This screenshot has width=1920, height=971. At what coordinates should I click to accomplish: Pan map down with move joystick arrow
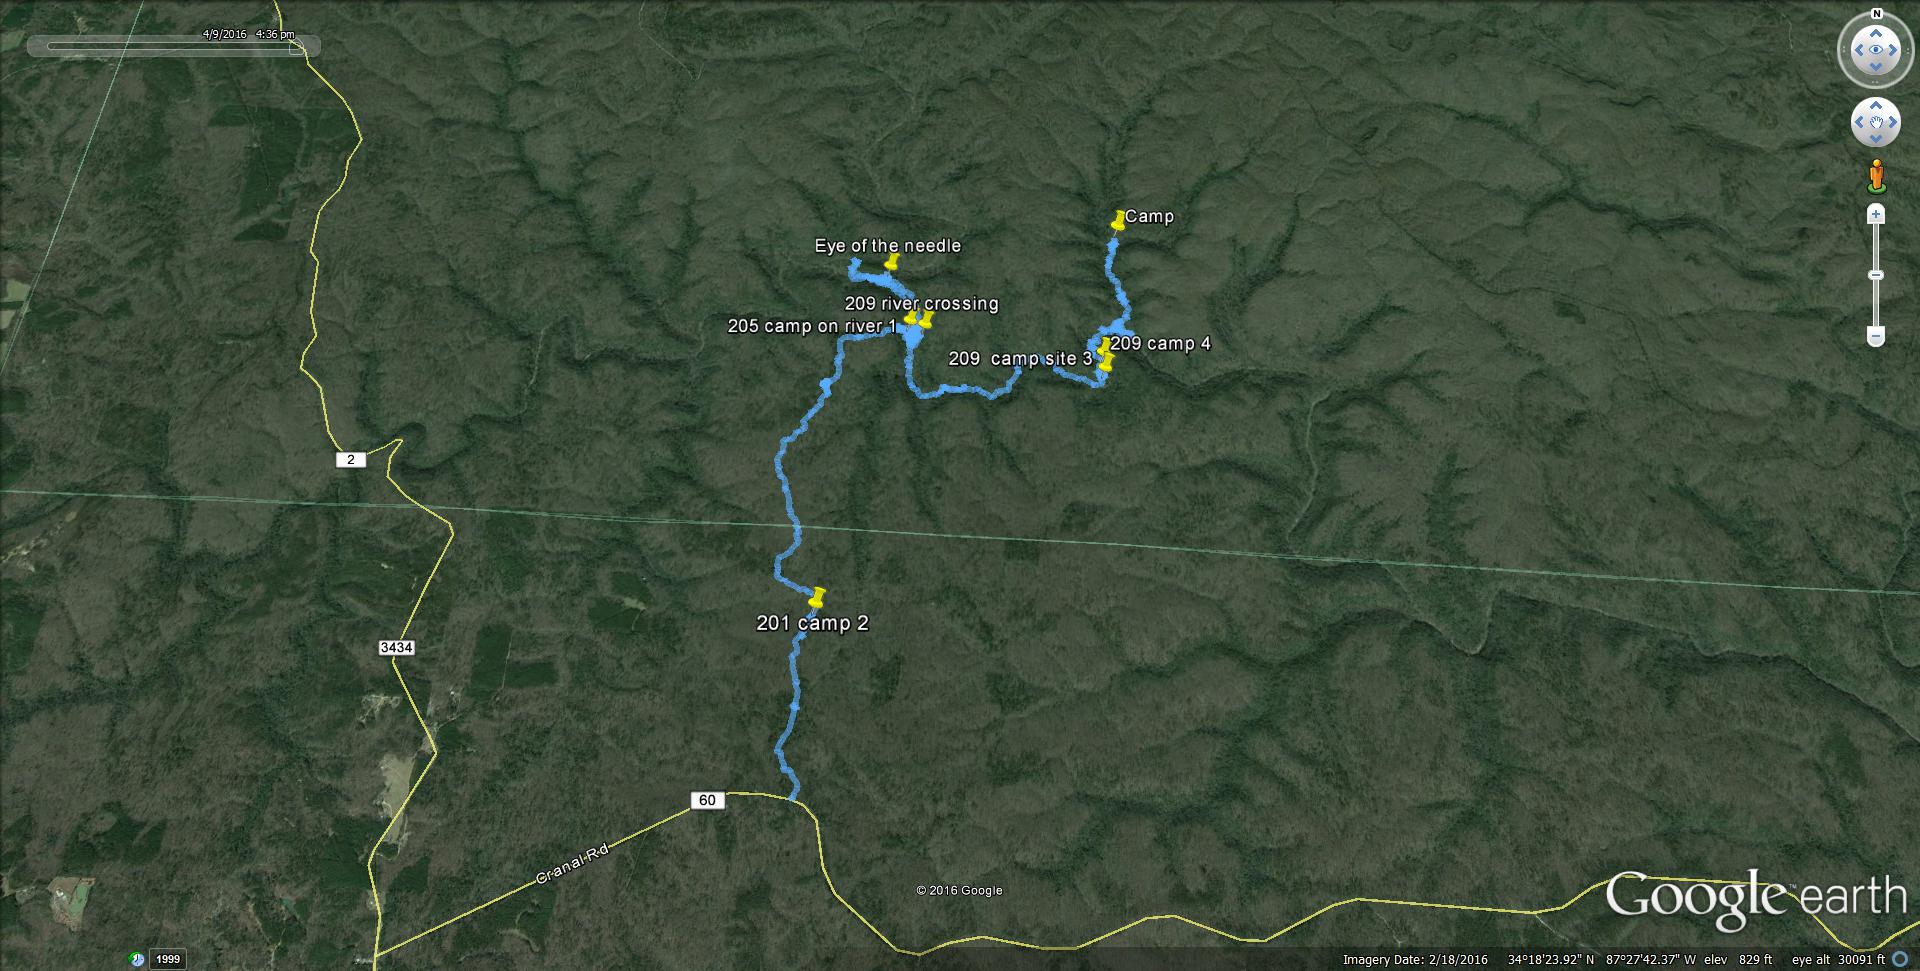pyautogui.click(x=1876, y=139)
